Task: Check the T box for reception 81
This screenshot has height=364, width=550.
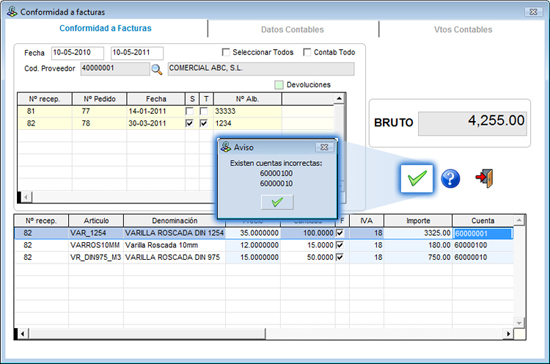Action: tap(203, 111)
